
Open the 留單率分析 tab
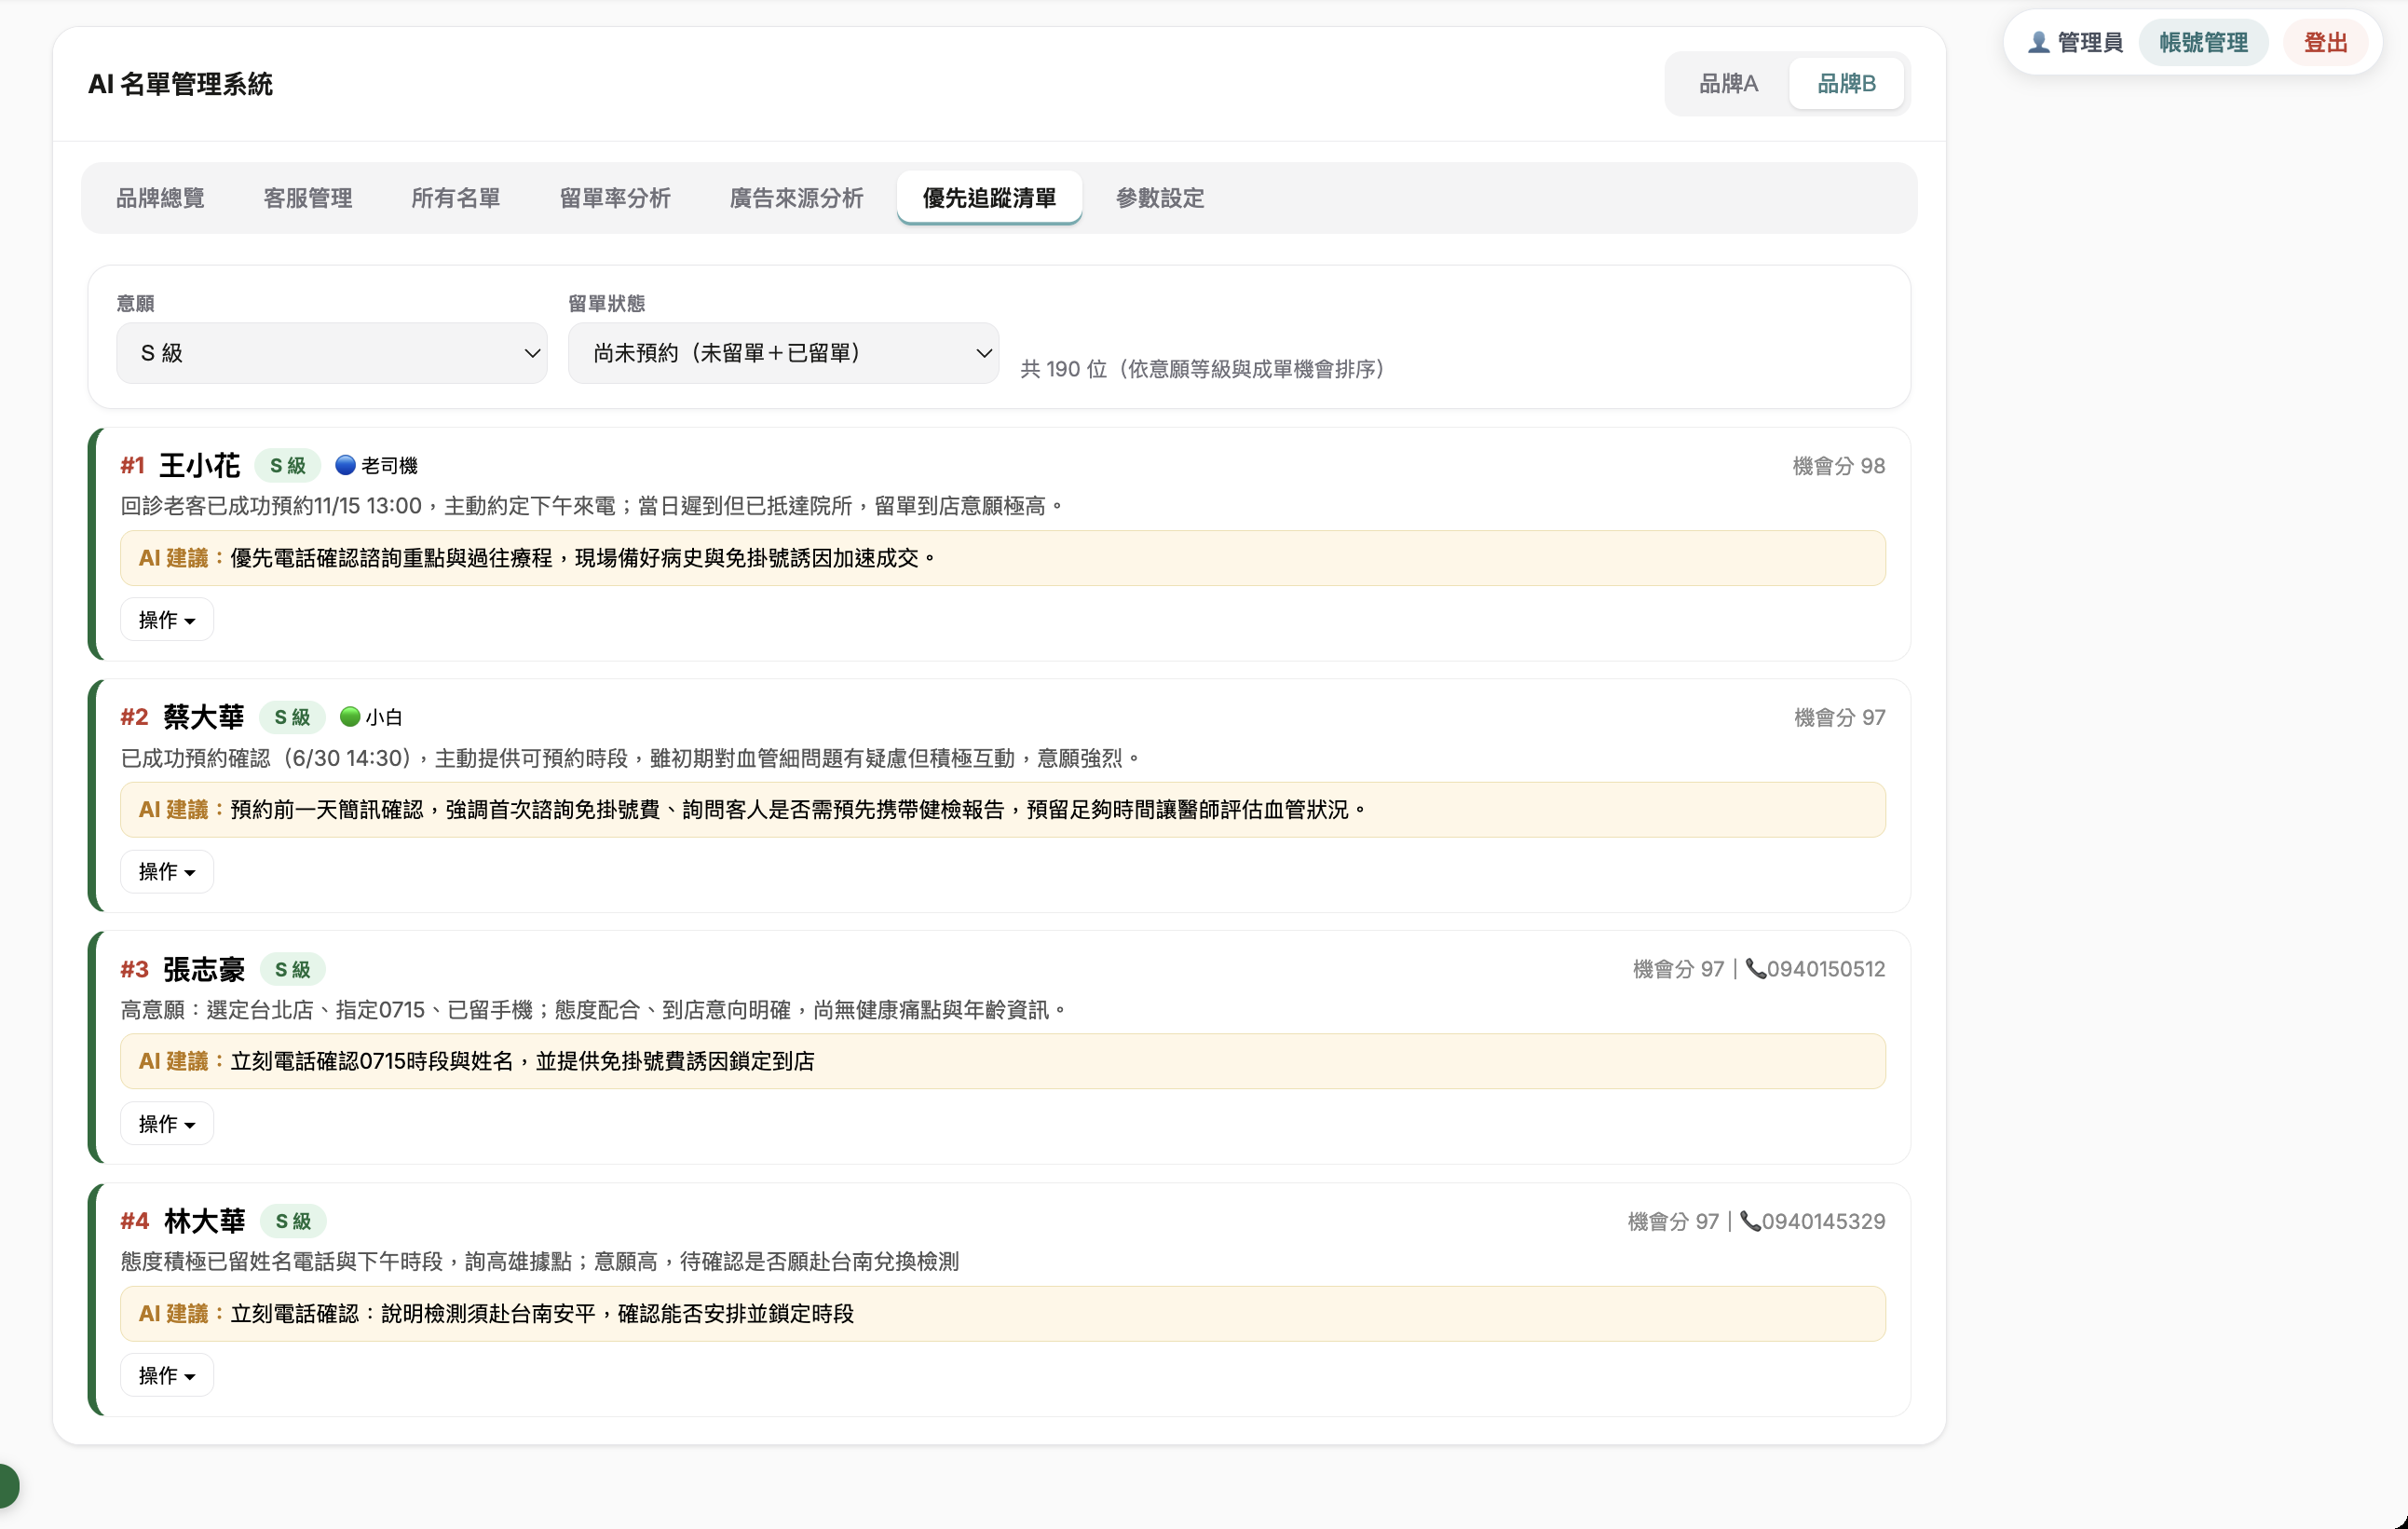pos(615,198)
